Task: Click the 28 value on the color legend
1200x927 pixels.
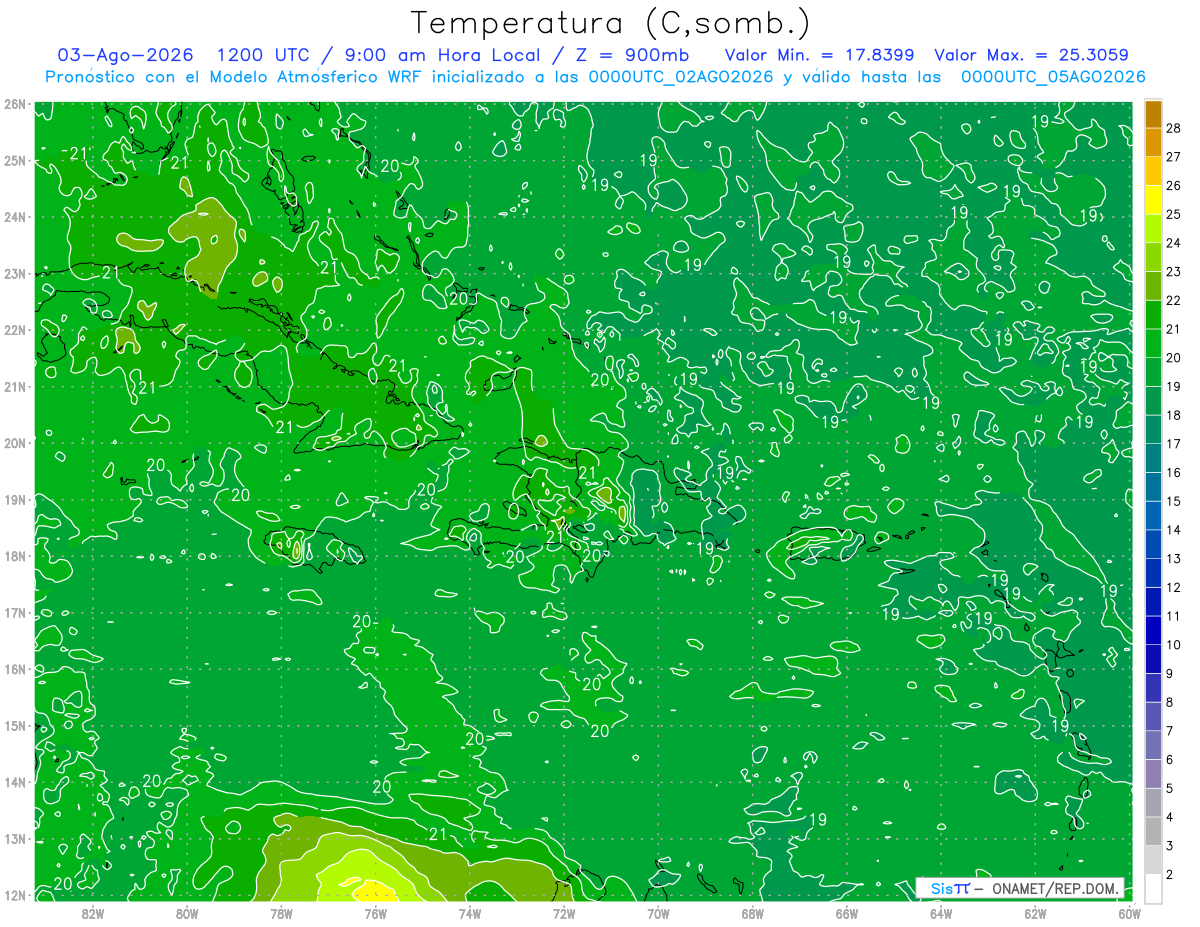Action: click(1173, 127)
